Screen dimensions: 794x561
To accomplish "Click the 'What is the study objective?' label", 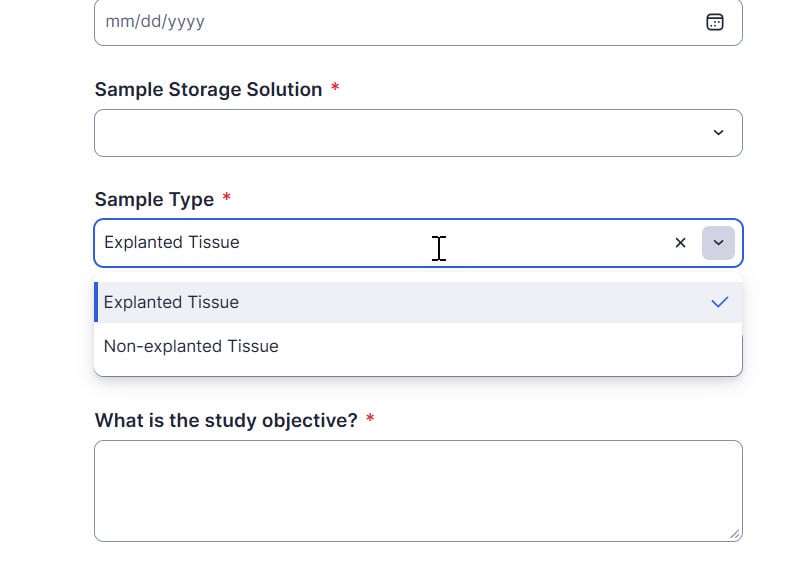I will (x=226, y=420).
